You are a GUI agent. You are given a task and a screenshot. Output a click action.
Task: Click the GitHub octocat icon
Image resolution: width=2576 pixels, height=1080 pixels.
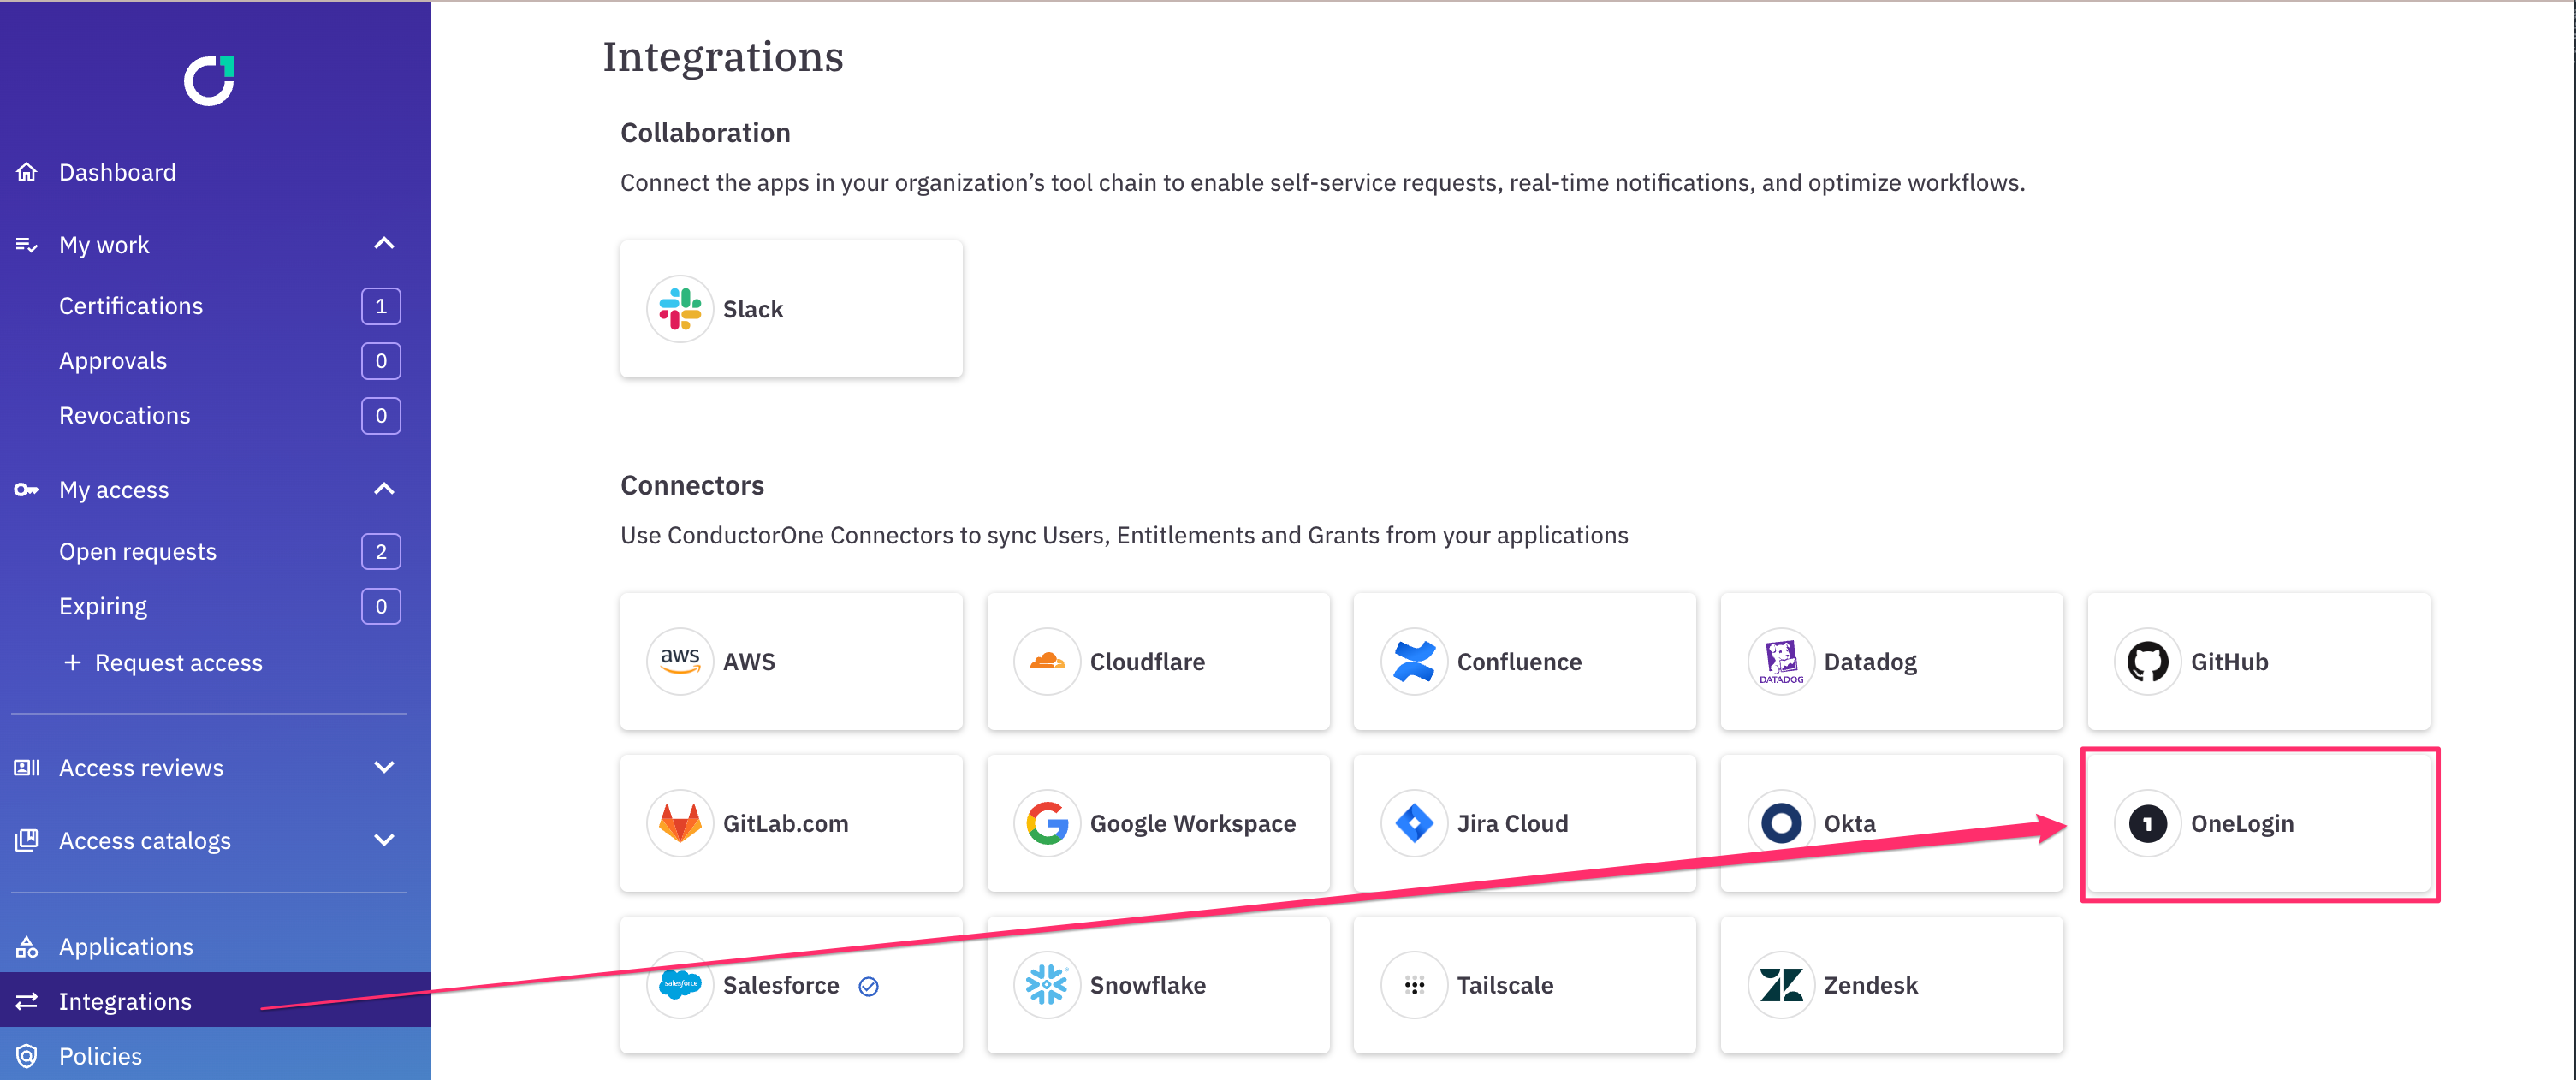coord(2147,661)
